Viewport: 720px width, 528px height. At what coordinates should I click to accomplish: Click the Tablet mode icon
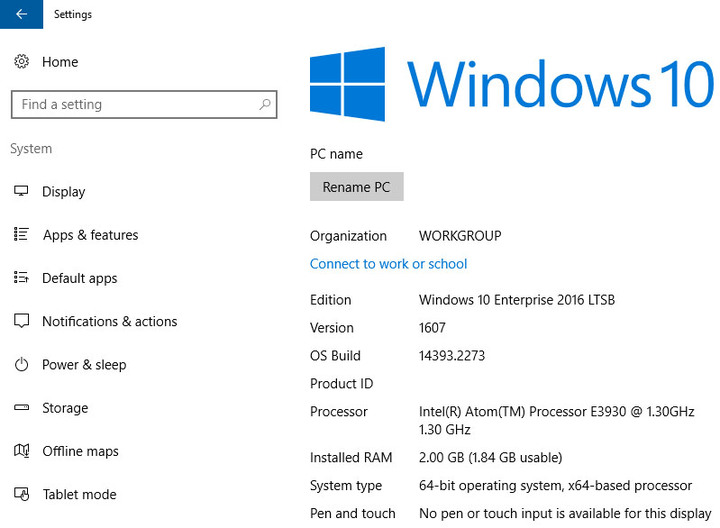pyautogui.click(x=21, y=494)
